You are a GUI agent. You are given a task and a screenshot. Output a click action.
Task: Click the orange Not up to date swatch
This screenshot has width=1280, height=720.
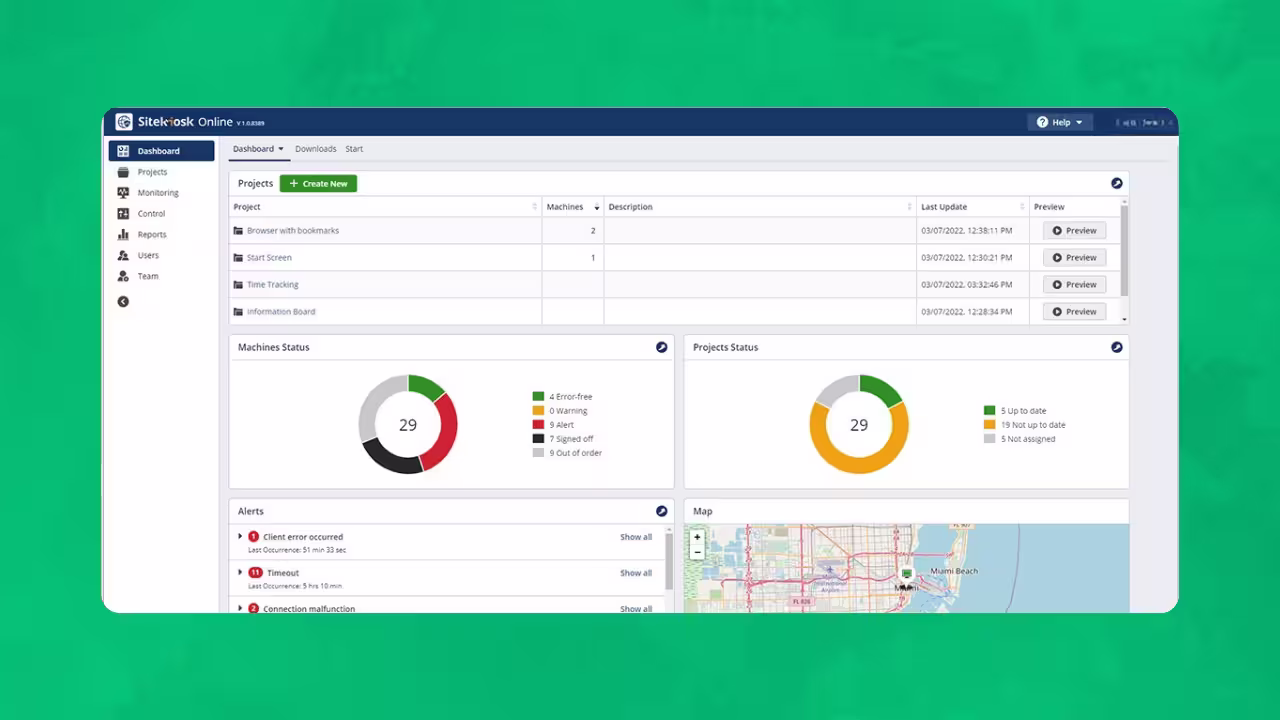pos(990,425)
